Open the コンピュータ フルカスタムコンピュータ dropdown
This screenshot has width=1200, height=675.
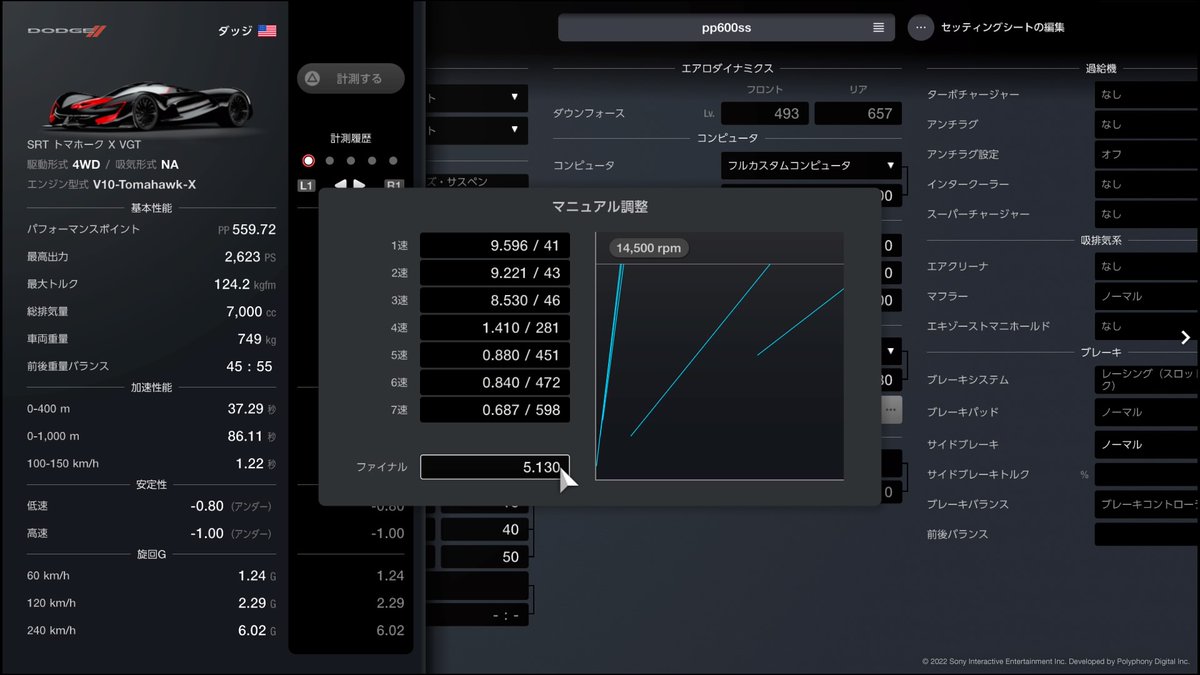[811, 165]
